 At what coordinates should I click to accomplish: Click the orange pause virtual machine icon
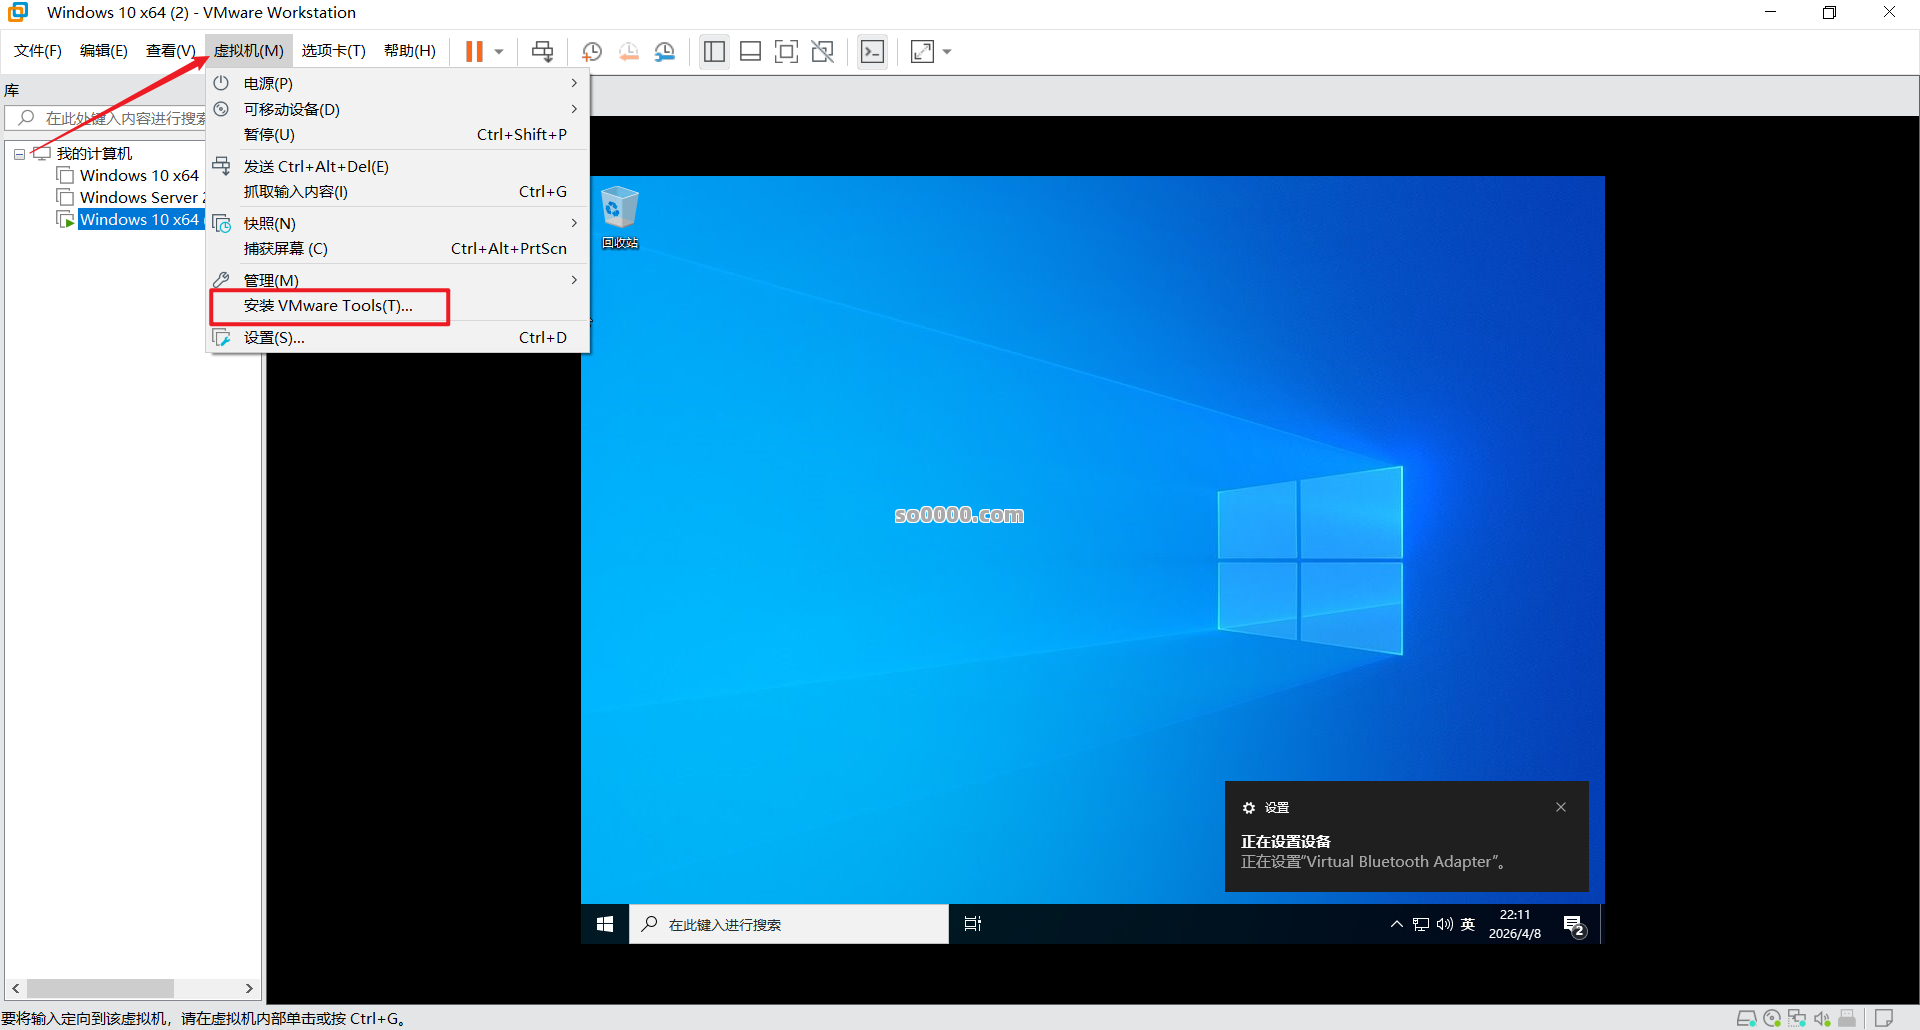[474, 51]
